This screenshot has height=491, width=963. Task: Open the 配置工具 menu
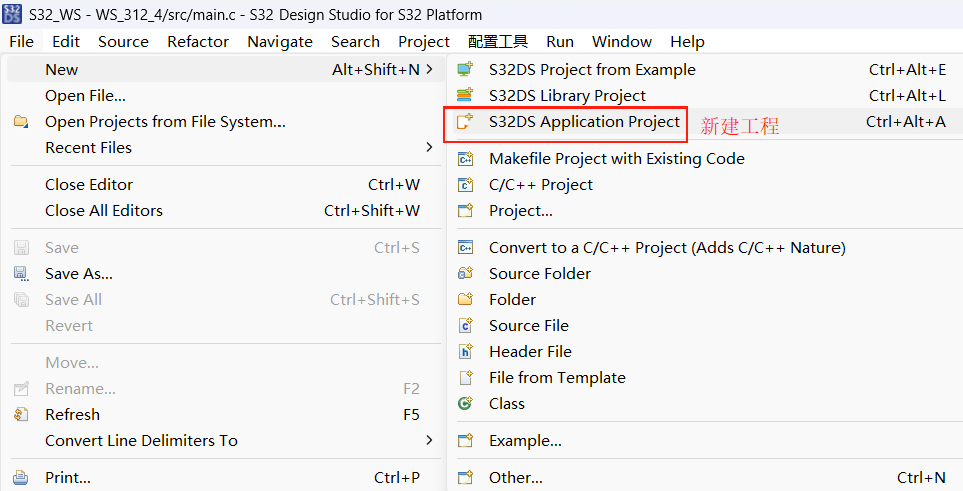[x=497, y=42]
